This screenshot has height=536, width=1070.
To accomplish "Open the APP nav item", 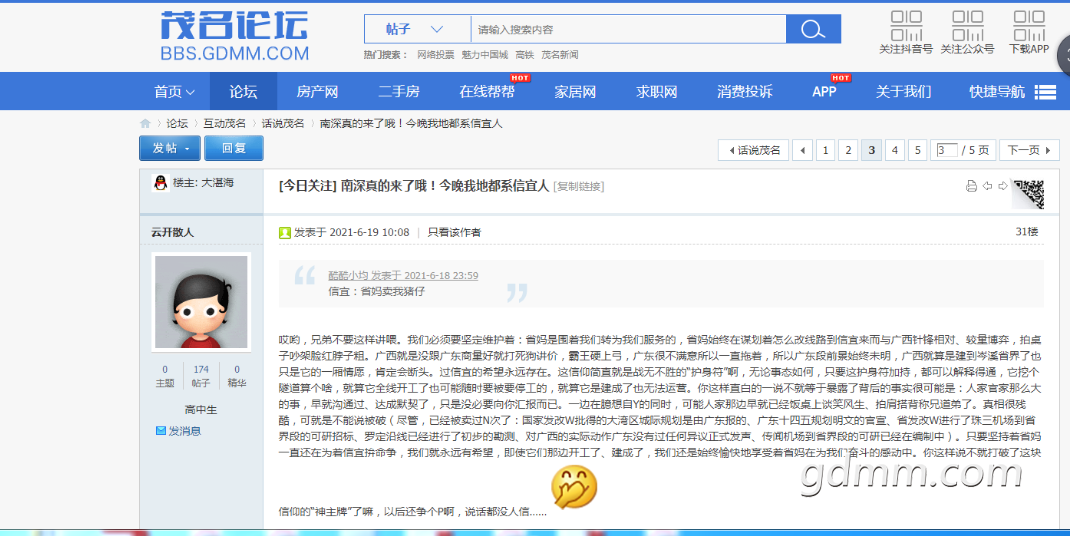I will click(824, 91).
